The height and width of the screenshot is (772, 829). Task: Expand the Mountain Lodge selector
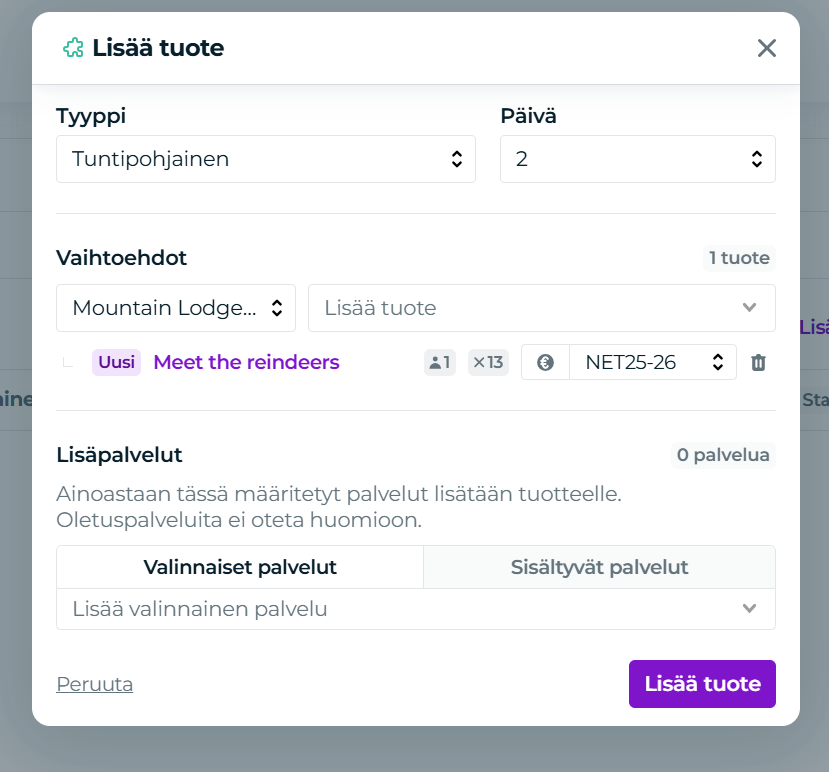click(x=176, y=308)
